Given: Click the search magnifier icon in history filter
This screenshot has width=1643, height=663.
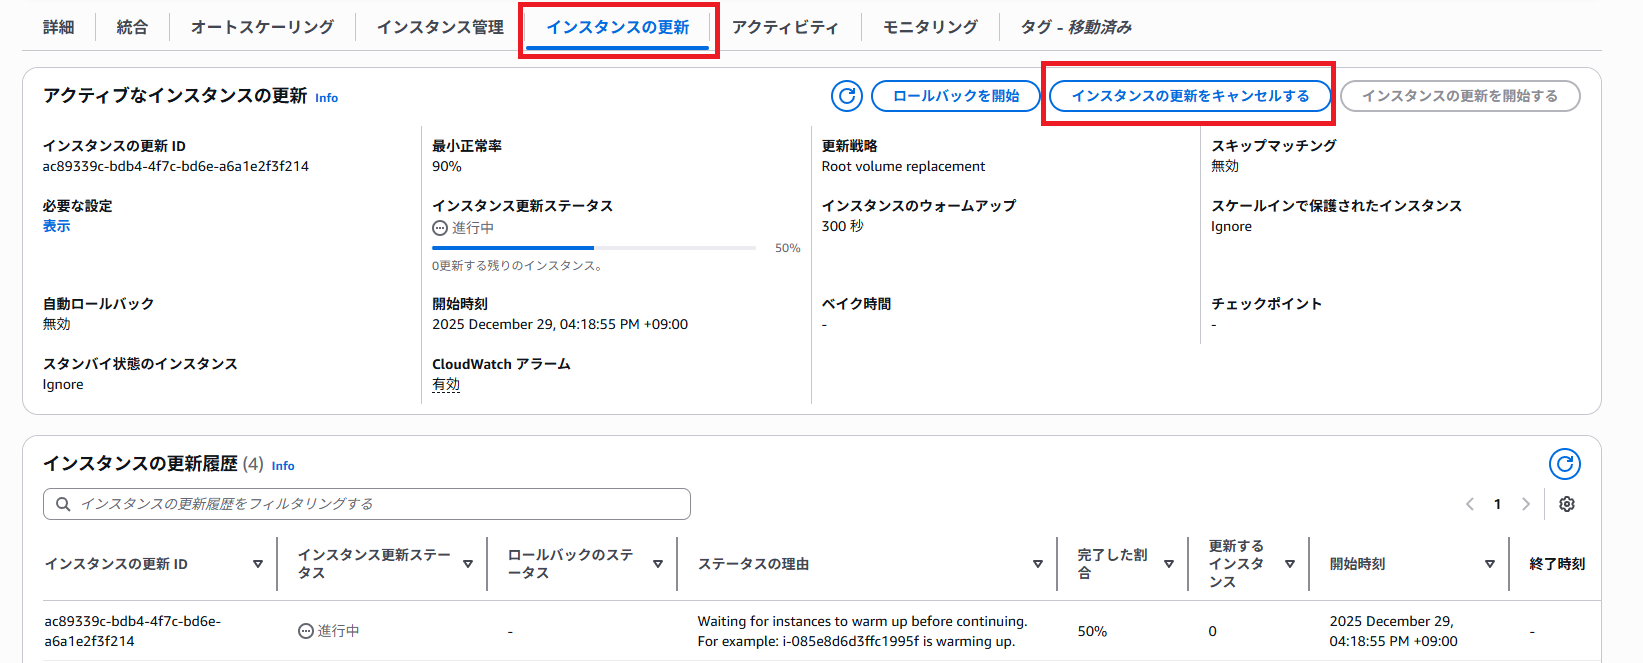Looking at the screenshot, I should point(63,504).
